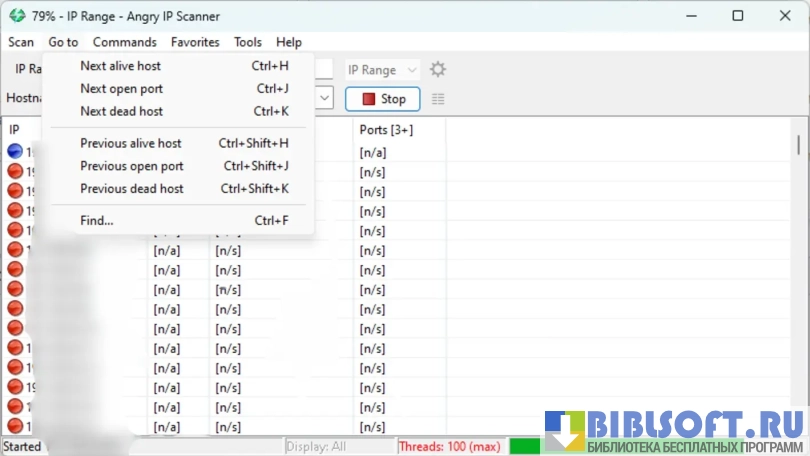The height and width of the screenshot is (456, 810).
Task: Click the blue alive host icon
Action: [15, 151]
